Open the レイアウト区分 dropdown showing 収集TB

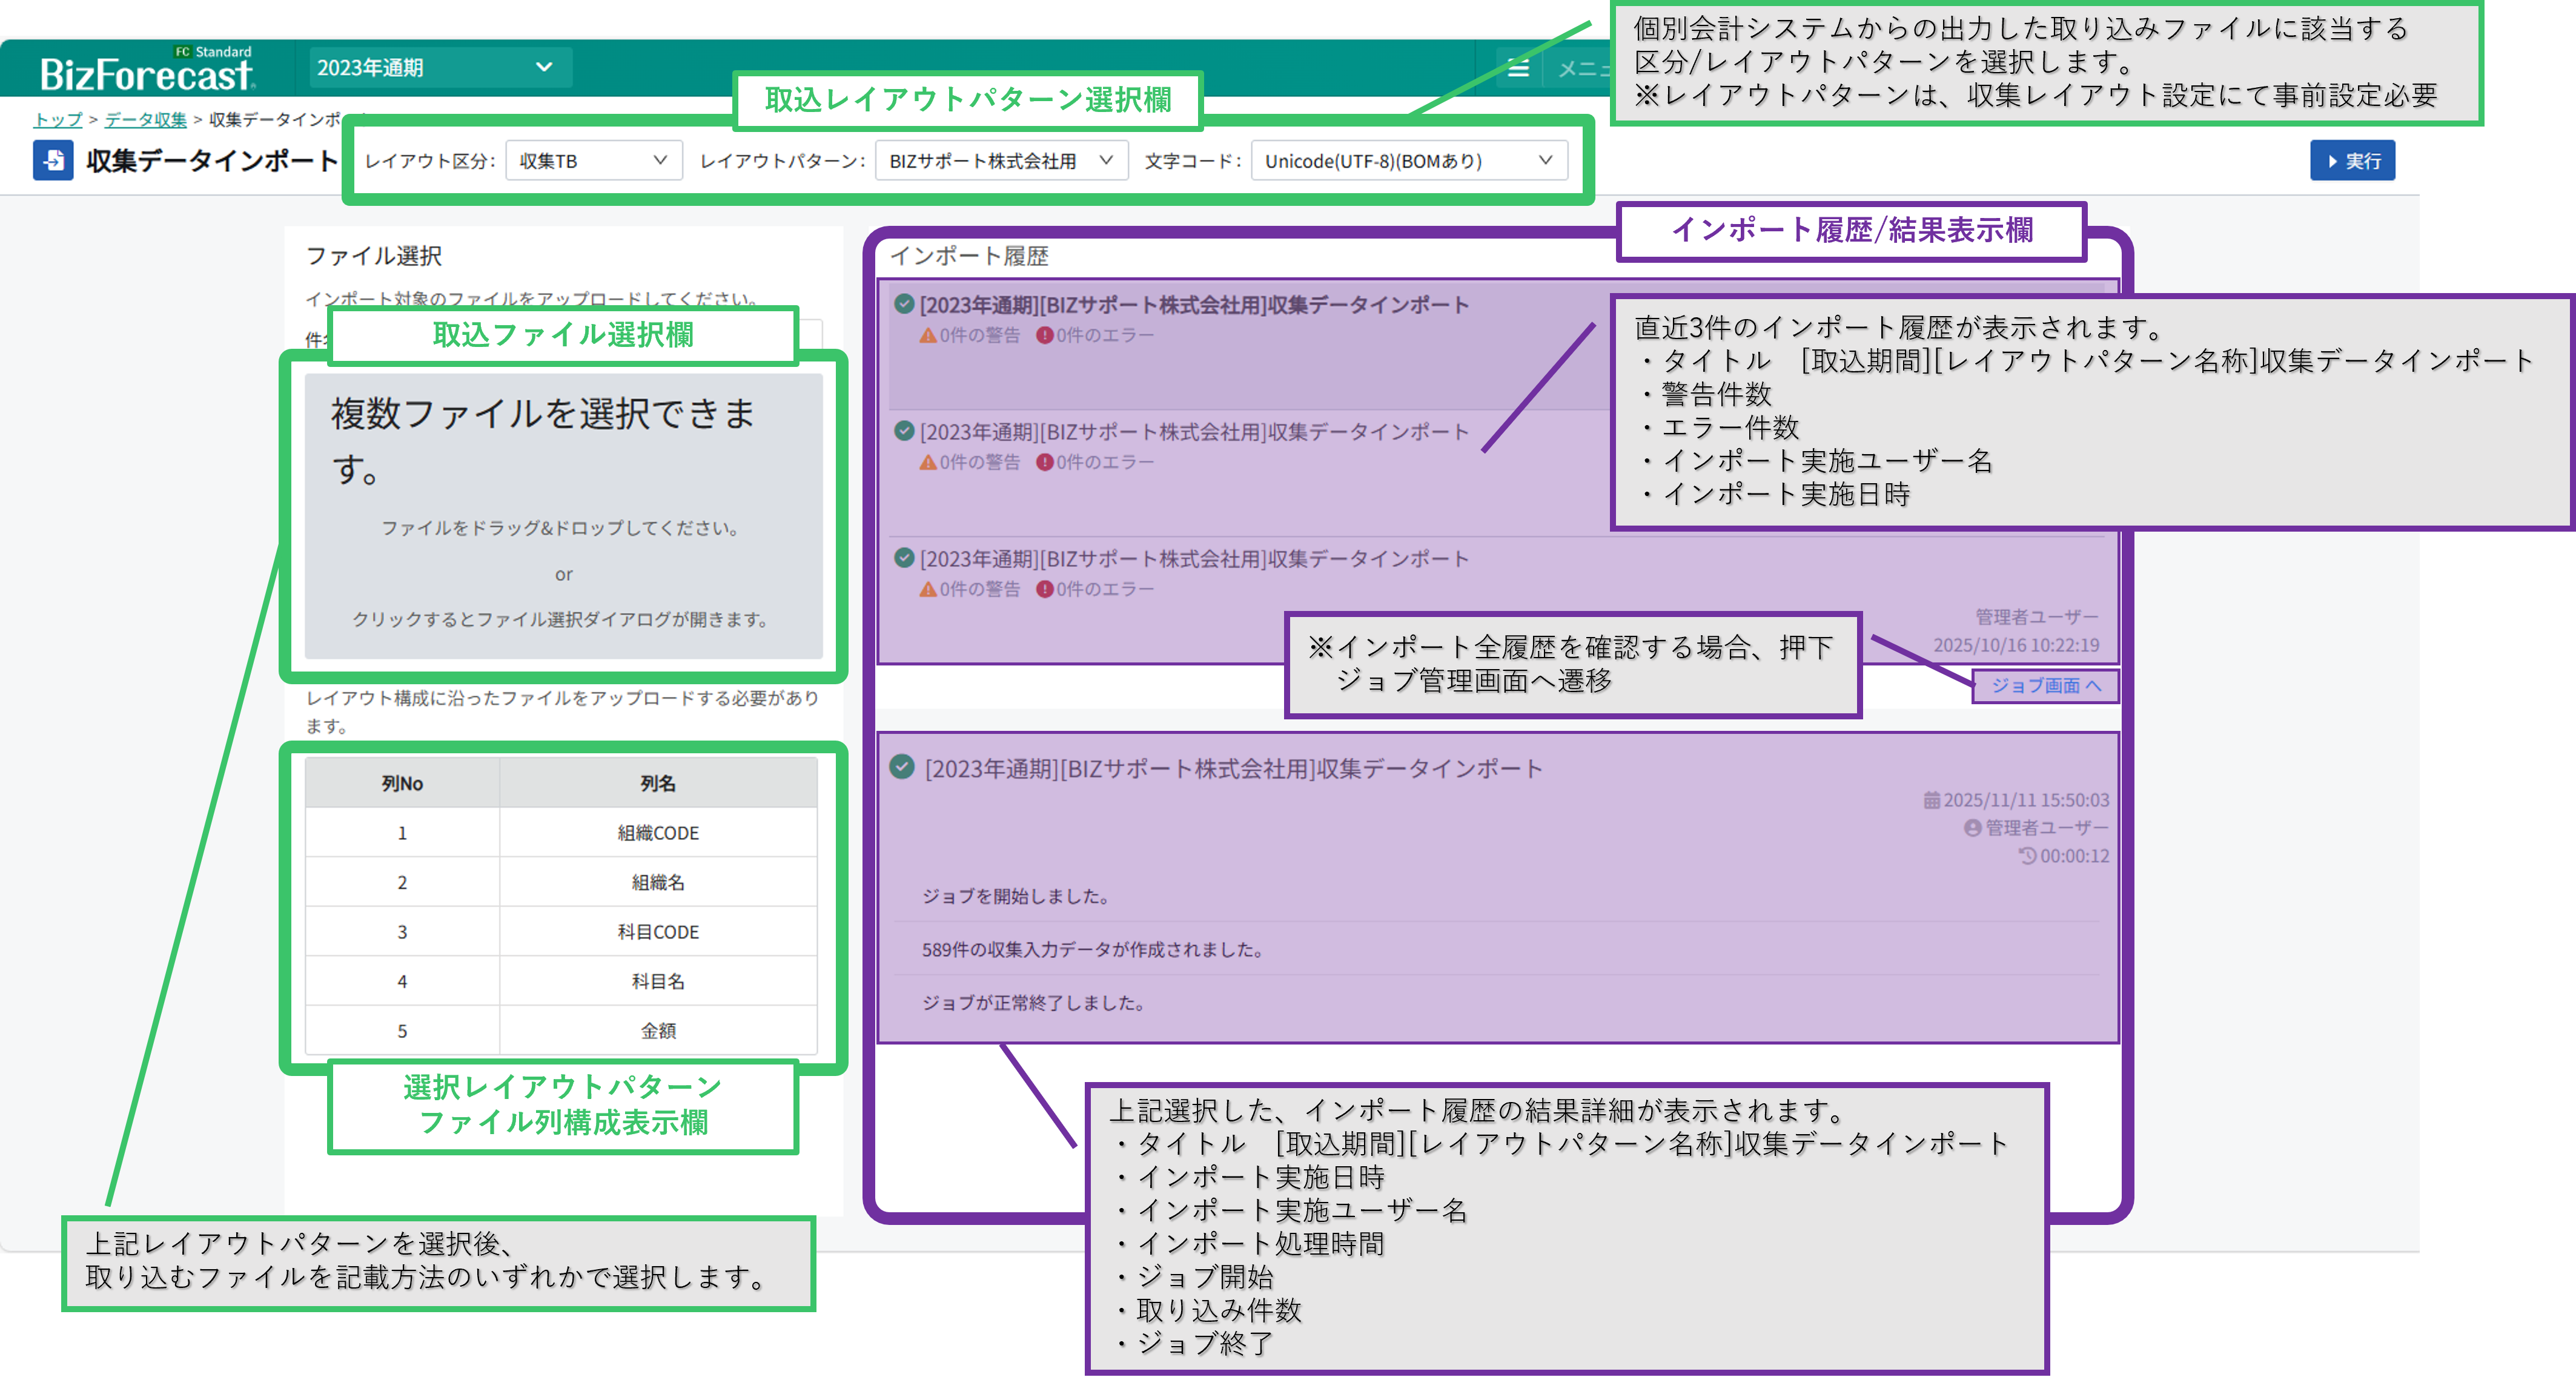point(593,161)
